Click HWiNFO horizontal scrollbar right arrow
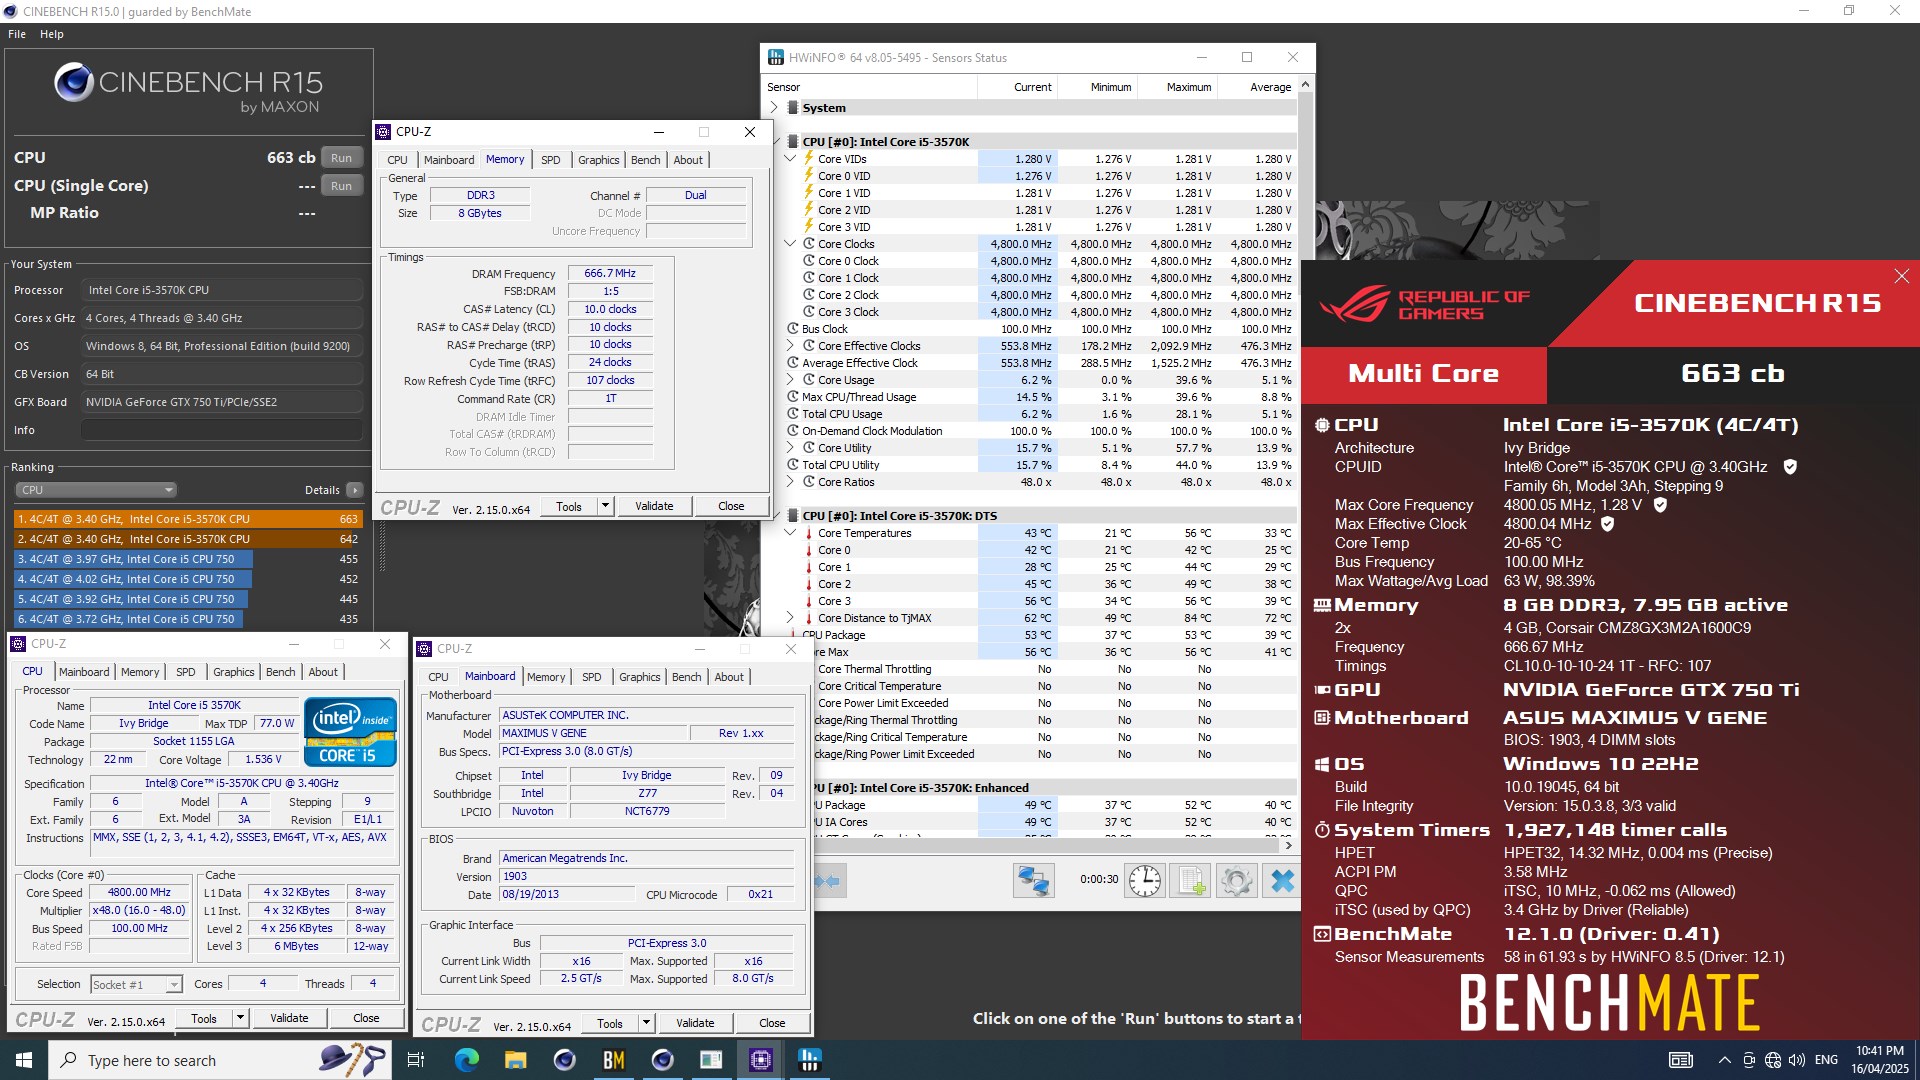Image resolution: width=1920 pixels, height=1080 pixels. point(1288,845)
